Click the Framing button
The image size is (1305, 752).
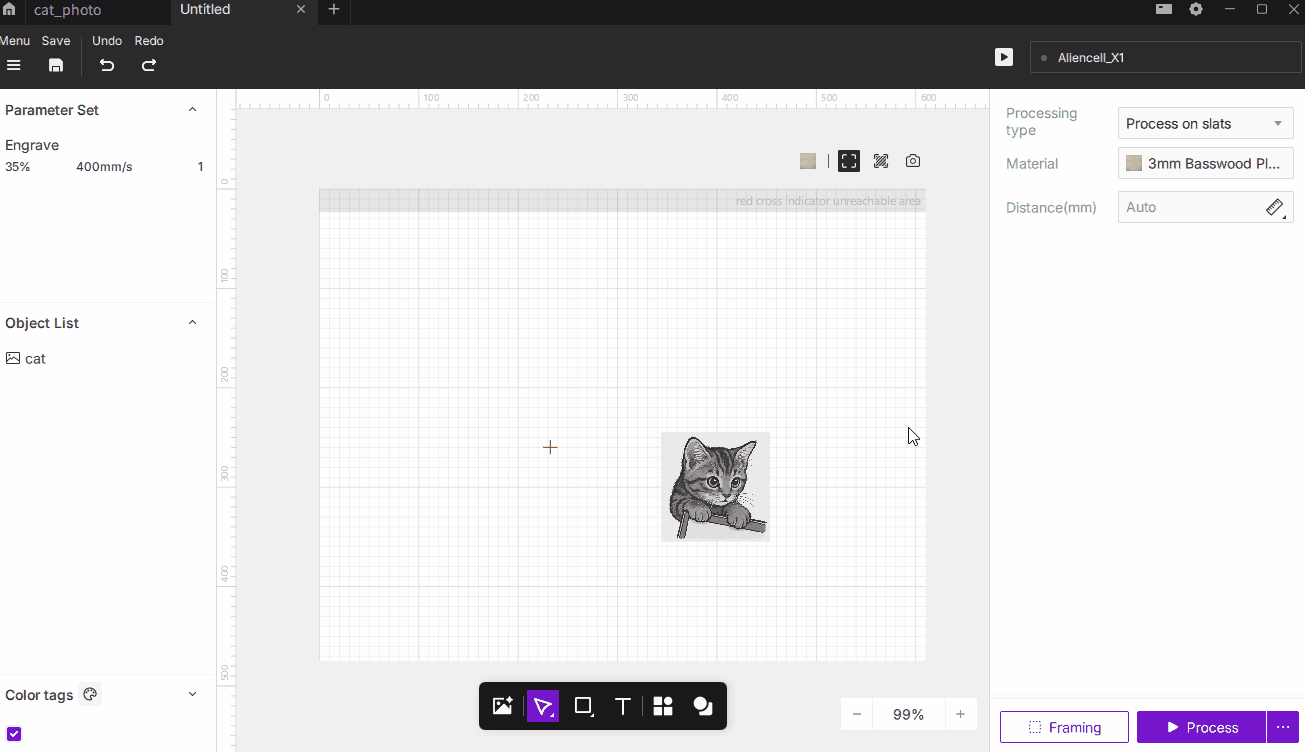1064,727
